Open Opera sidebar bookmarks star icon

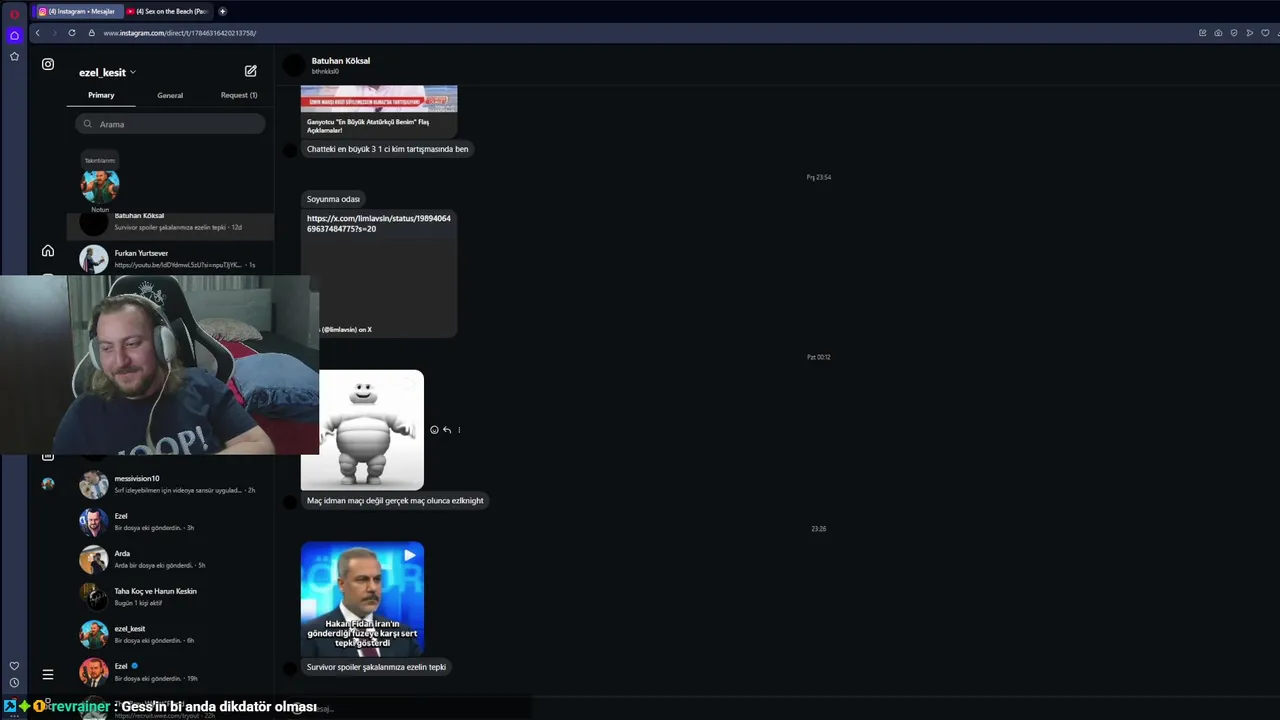pyautogui.click(x=14, y=57)
